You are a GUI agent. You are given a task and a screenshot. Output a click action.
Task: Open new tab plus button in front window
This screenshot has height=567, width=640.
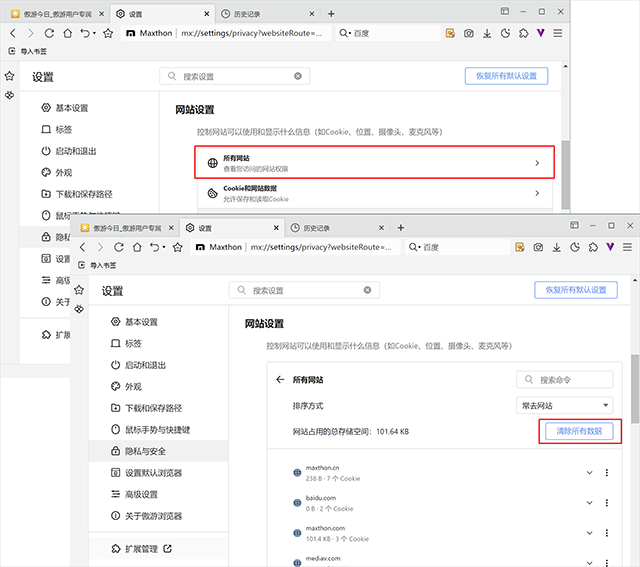coord(401,228)
